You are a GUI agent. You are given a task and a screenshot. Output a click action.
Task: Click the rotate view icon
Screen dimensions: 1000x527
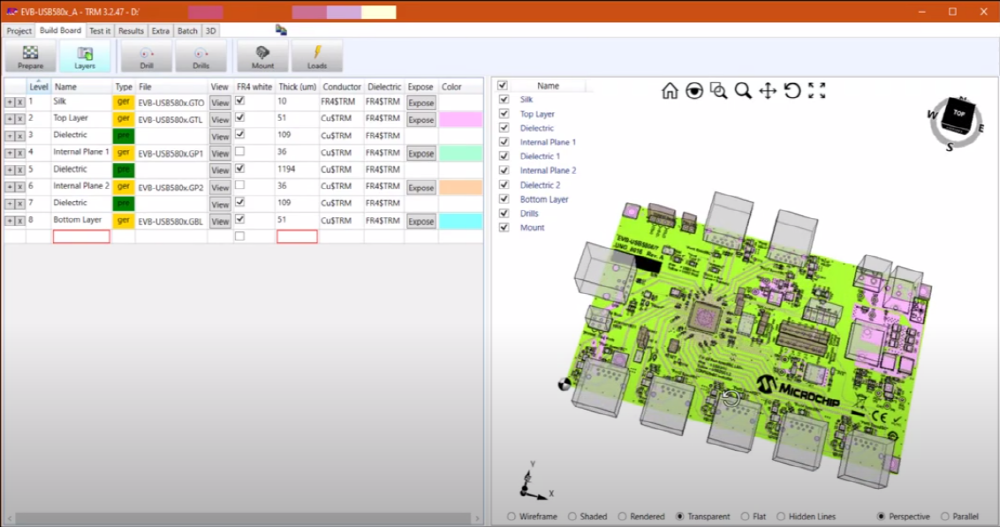click(792, 91)
